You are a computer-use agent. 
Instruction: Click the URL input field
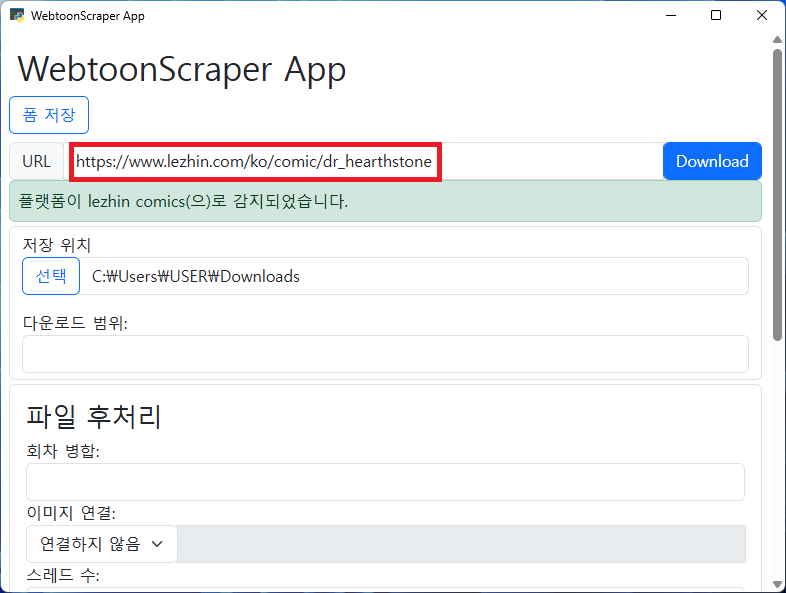[x=363, y=161]
